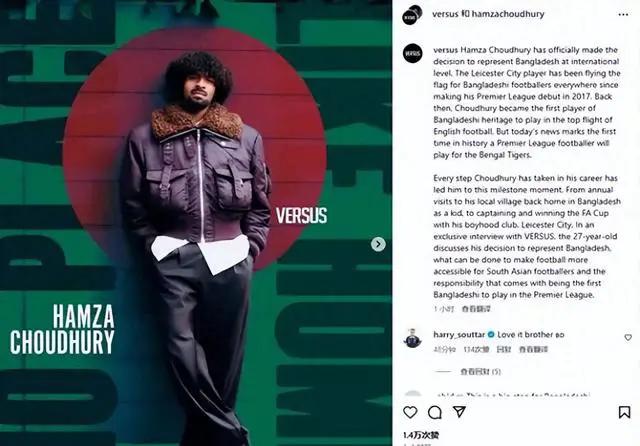Click See translation under the caption

[x=476, y=309]
